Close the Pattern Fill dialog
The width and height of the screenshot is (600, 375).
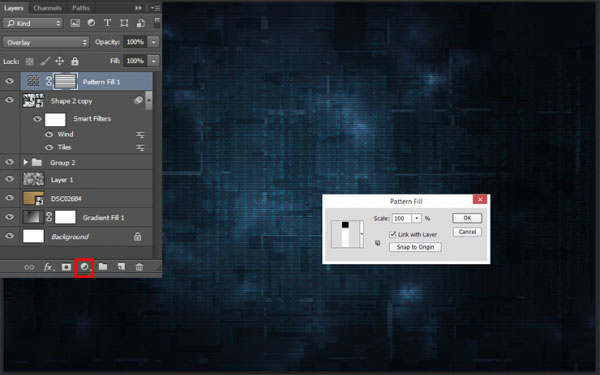(x=480, y=199)
